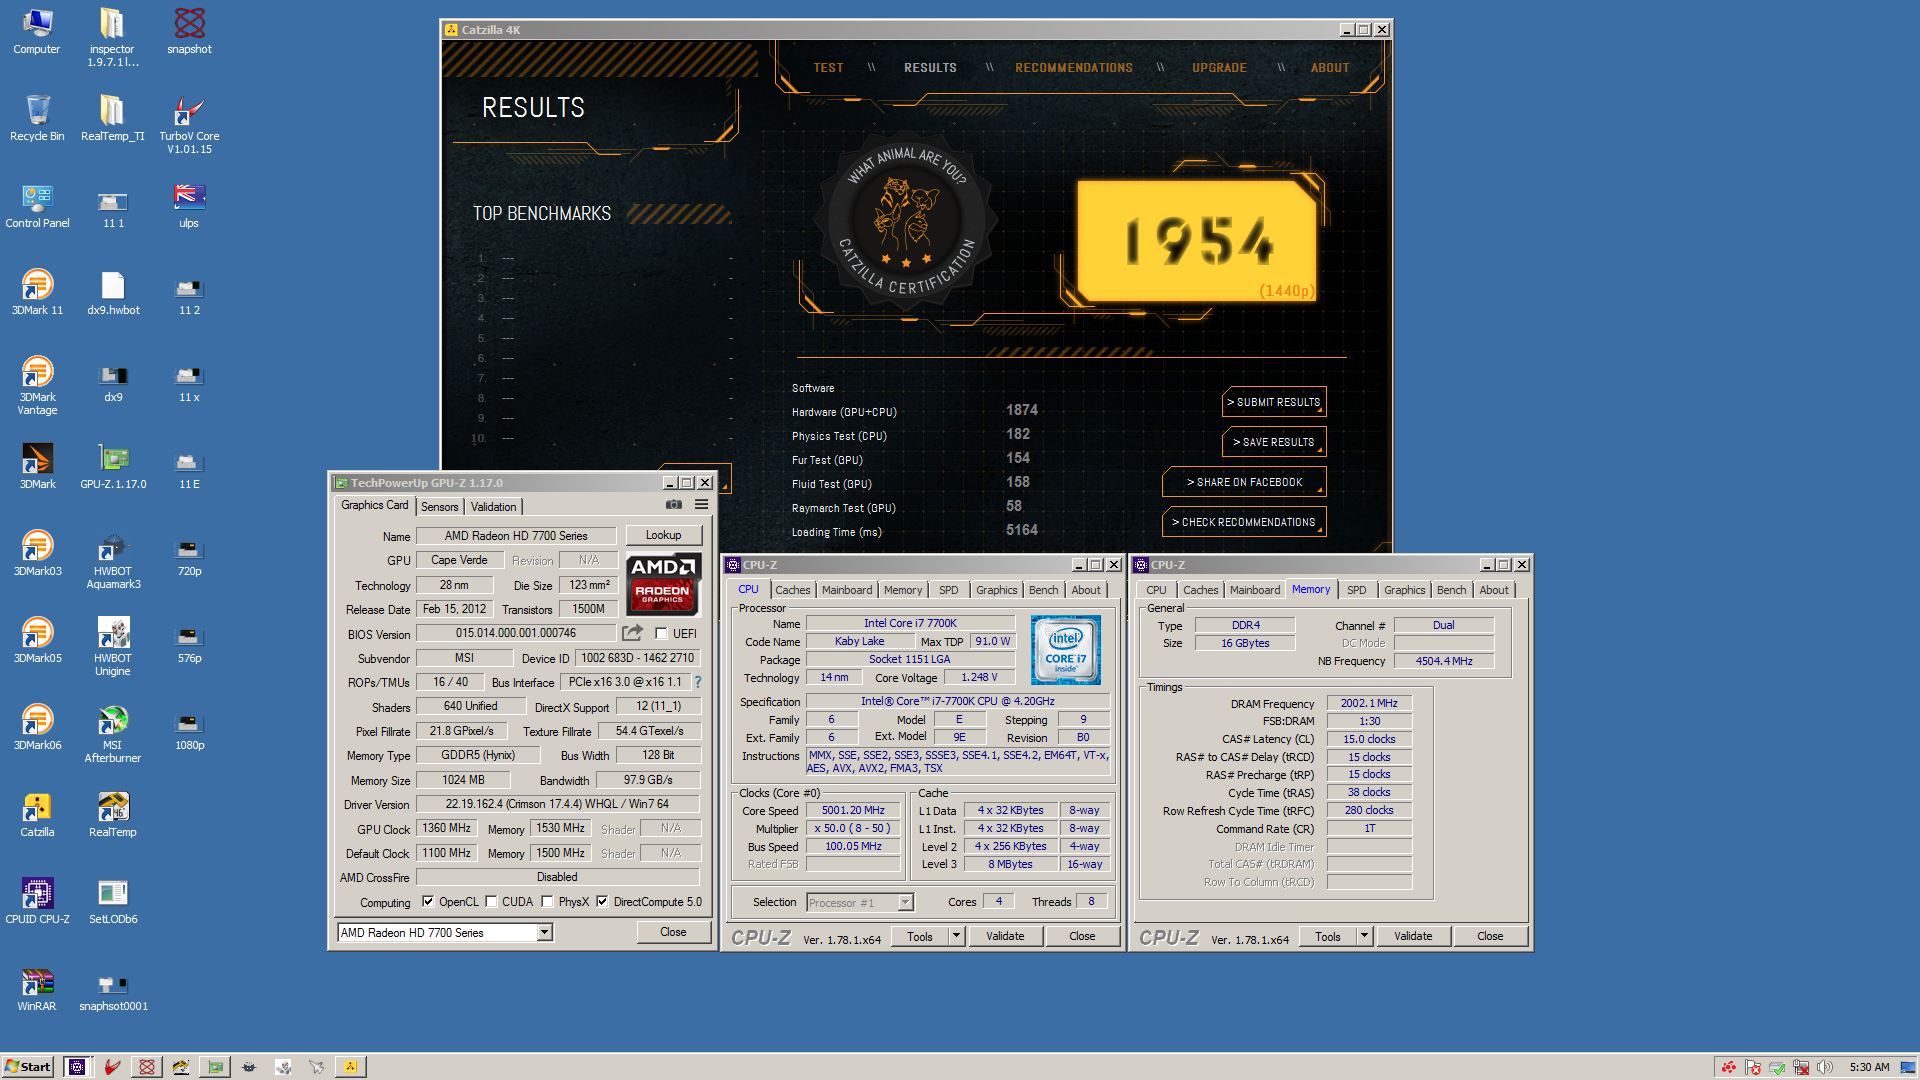The width and height of the screenshot is (1920, 1080).
Task: Open the Recycle Bin icon
Action: [37, 117]
